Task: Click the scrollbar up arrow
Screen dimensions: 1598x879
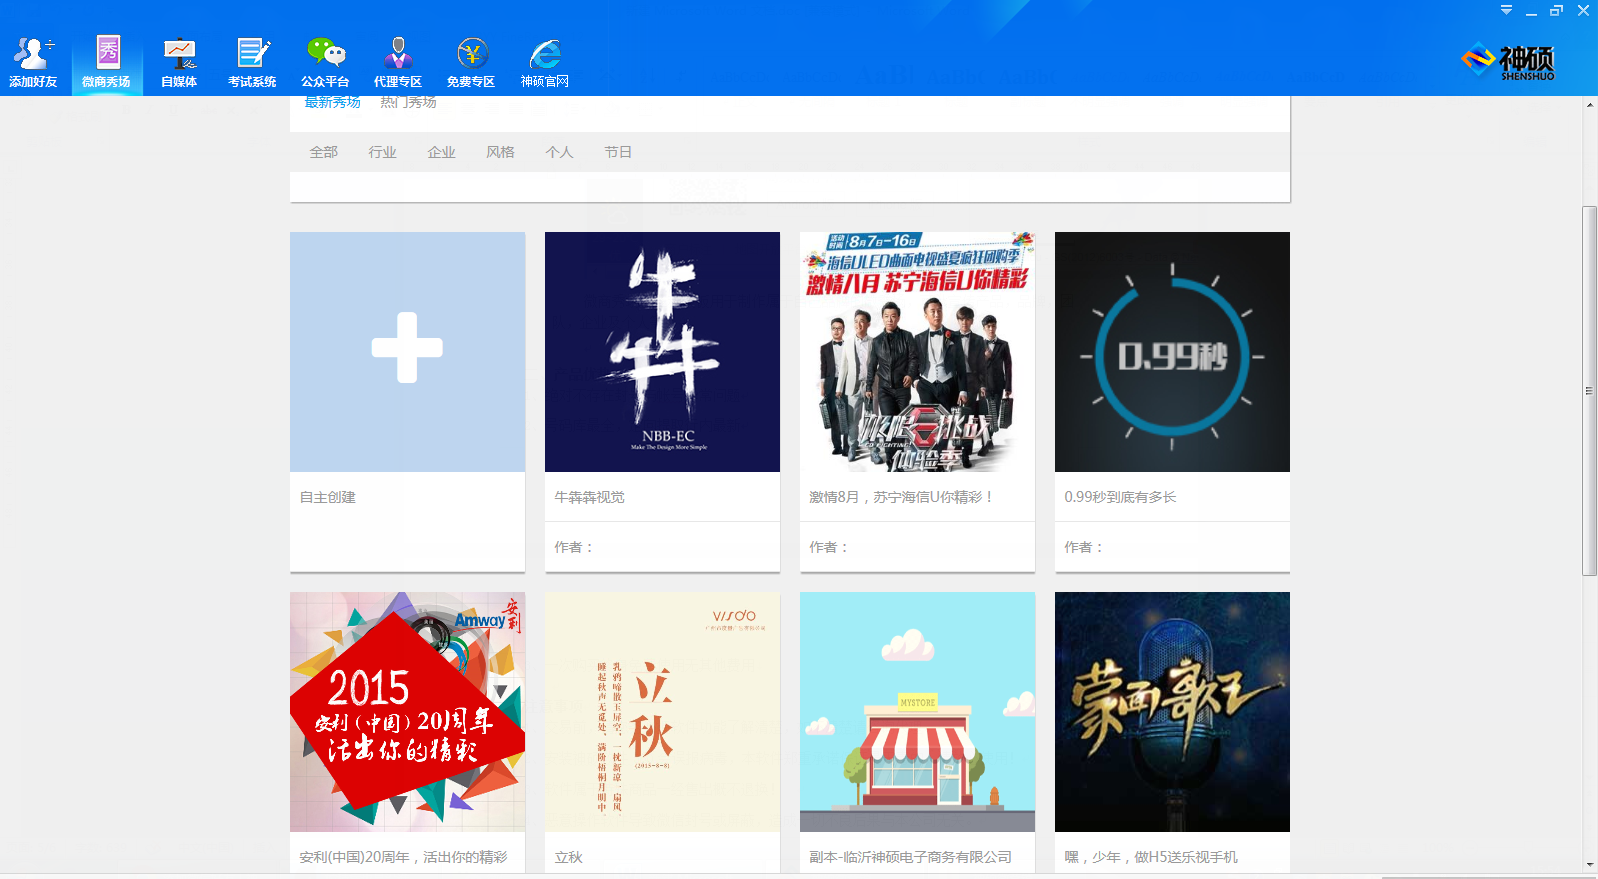Action: (1589, 104)
